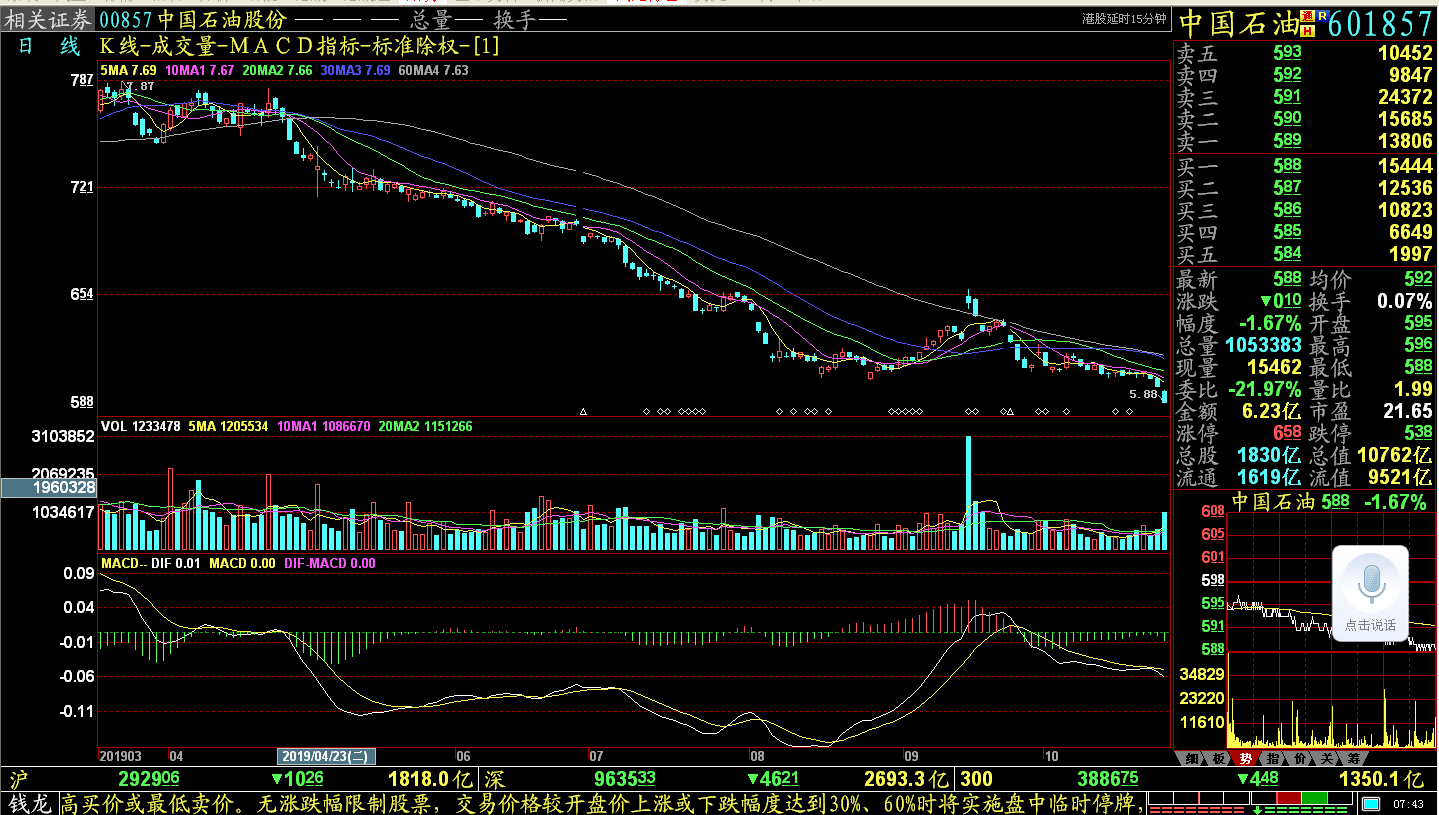This screenshot has height=815, width=1439.
Task: Click the DIF-MACD 0.00 label
Action: (x=330, y=563)
